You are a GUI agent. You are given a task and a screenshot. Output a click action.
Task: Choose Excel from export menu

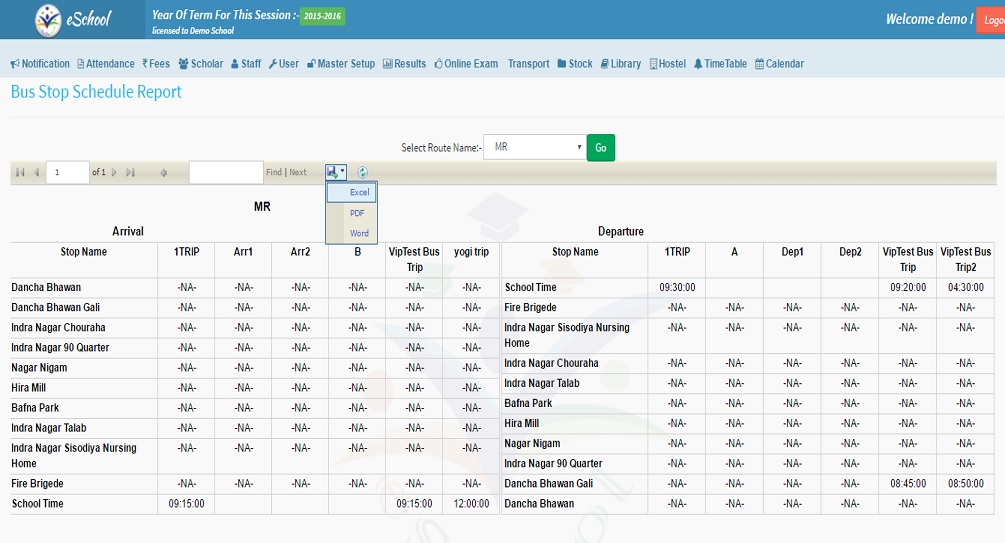(359, 192)
